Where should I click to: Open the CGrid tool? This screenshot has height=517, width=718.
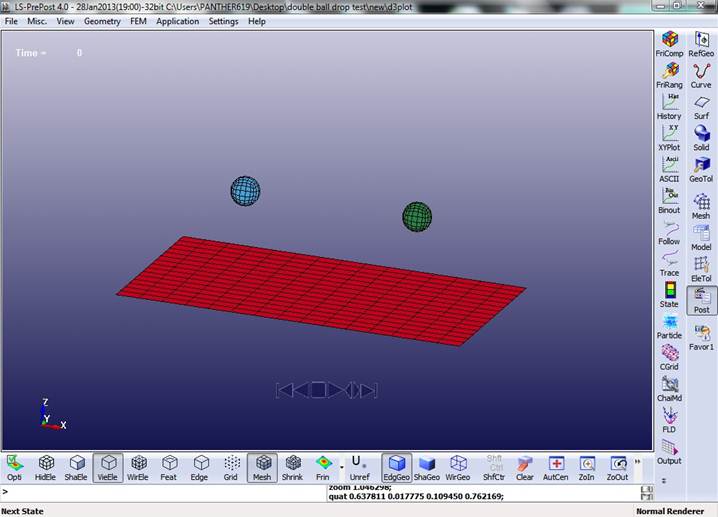[x=669, y=358]
